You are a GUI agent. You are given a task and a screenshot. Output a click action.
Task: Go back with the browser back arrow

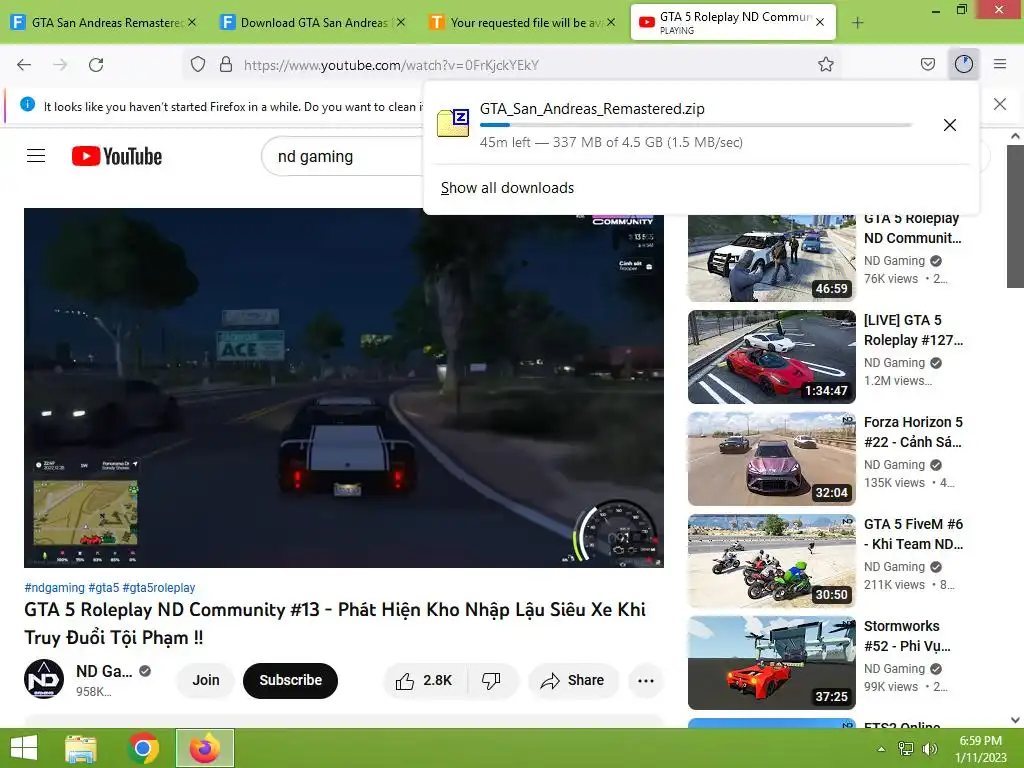pos(24,65)
